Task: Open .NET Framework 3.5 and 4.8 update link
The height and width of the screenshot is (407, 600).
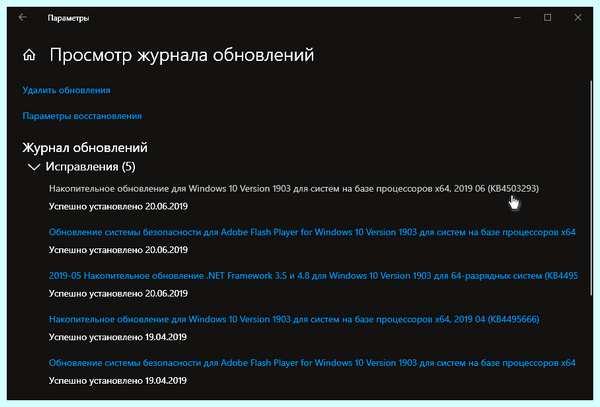Action: tap(313, 276)
